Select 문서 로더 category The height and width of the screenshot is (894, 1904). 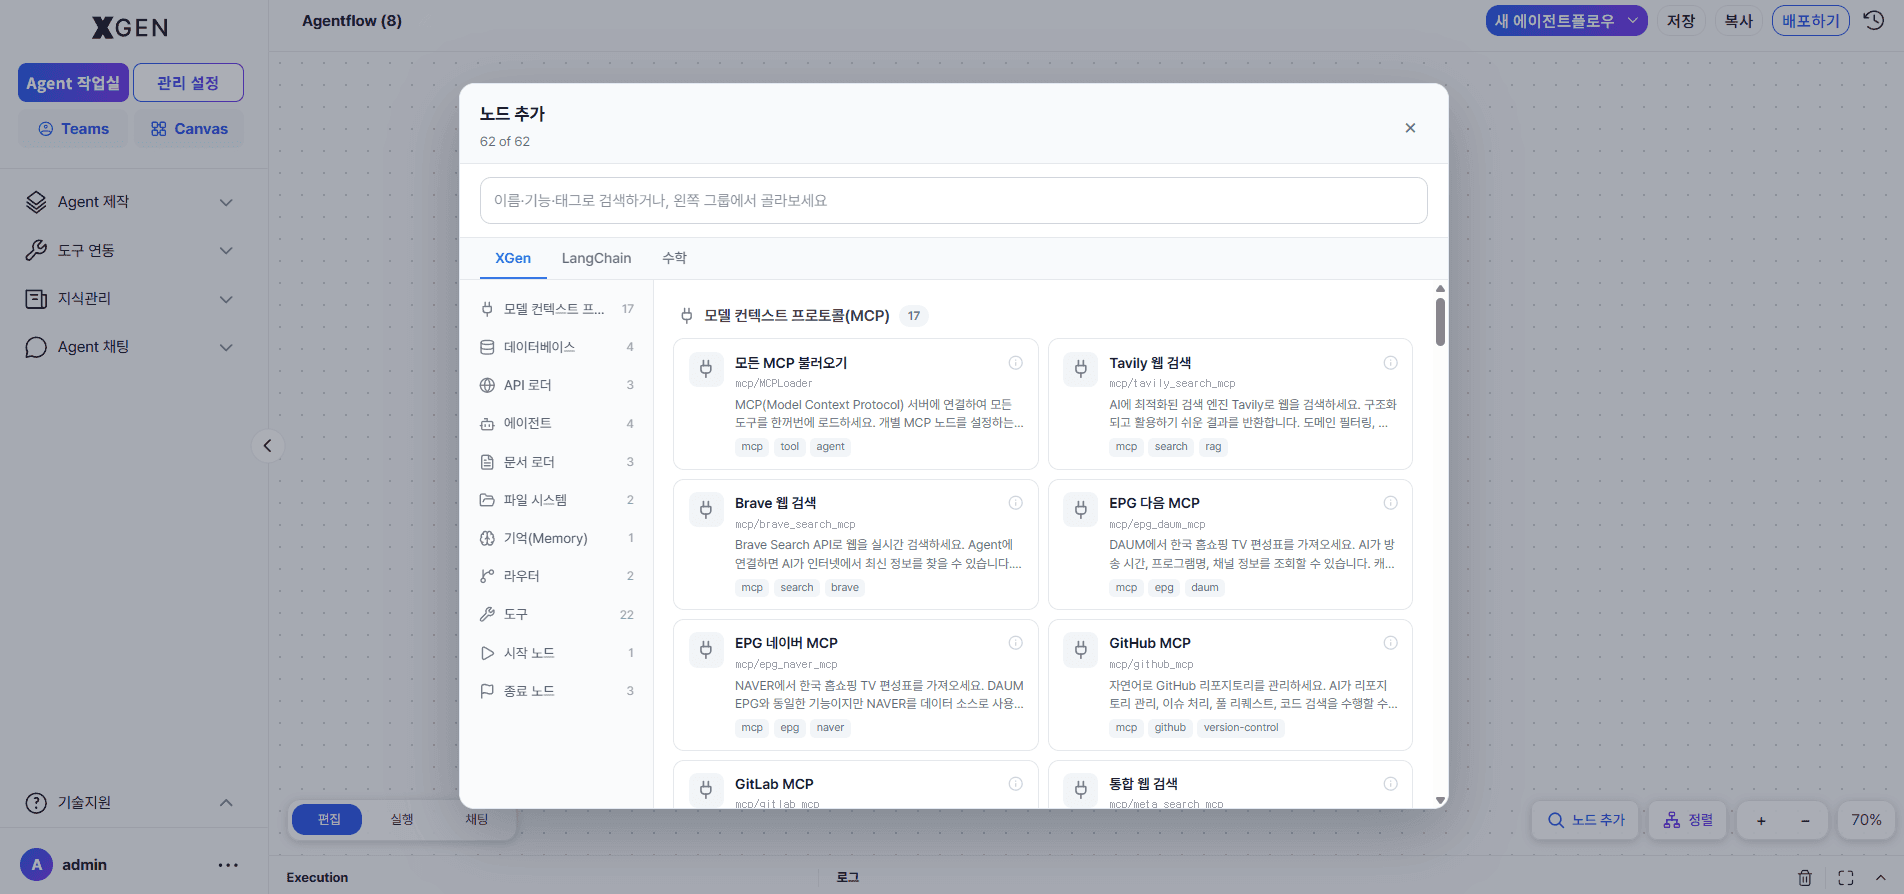click(557, 462)
